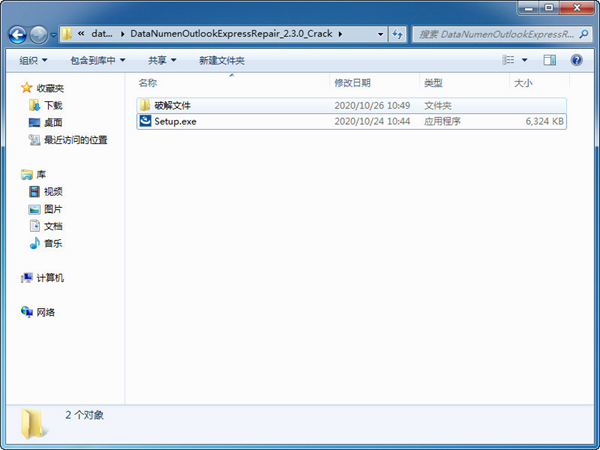Create a folder with 新建文件夹
The width and height of the screenshot is (600, 450).
click(x=222, y=60)
